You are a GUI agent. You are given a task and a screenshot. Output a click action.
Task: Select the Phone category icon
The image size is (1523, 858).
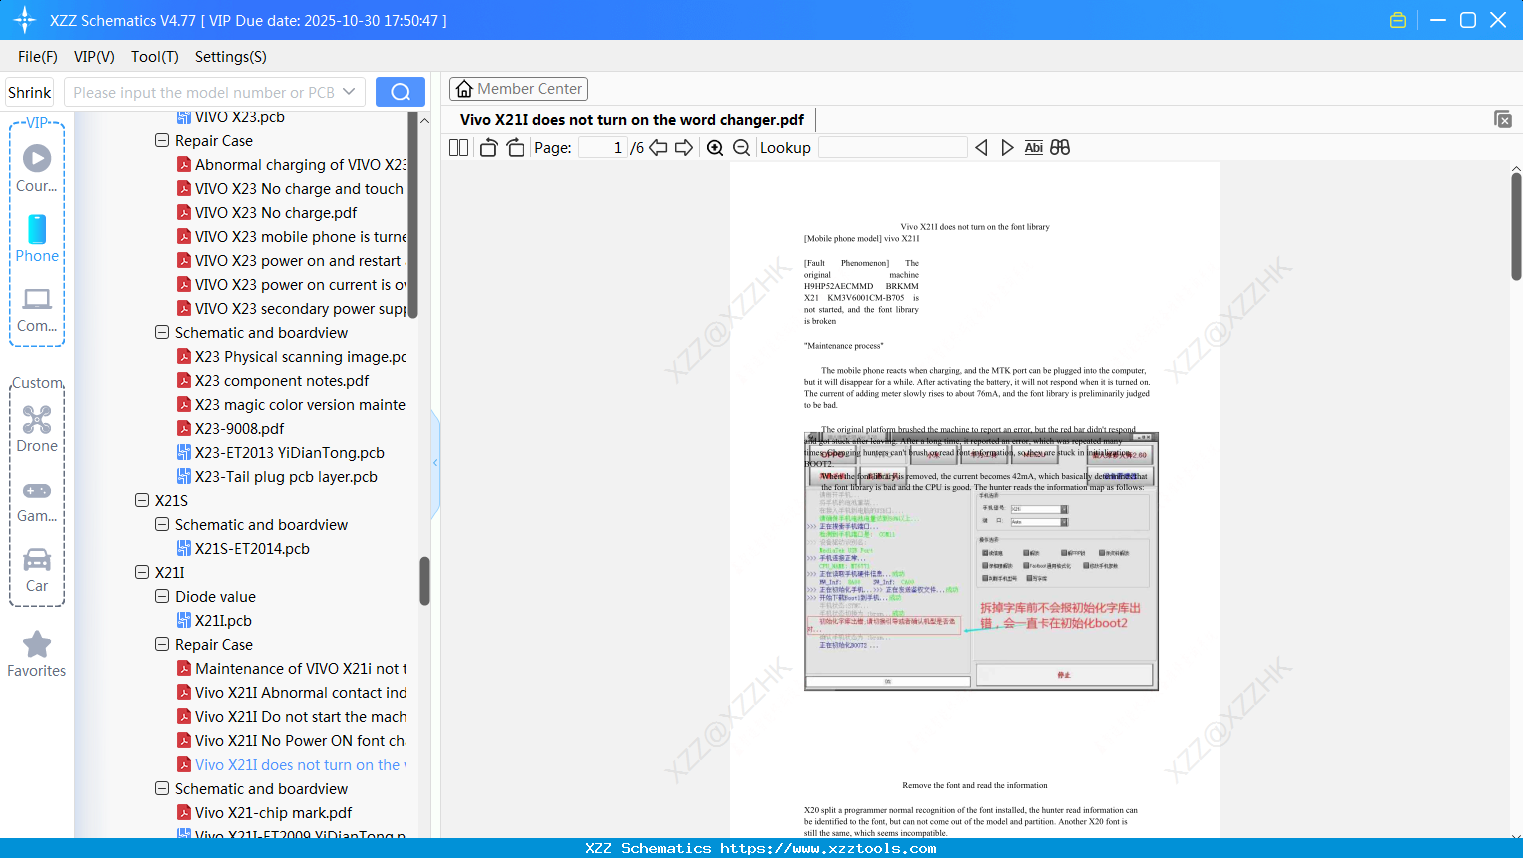click(37, 239)
